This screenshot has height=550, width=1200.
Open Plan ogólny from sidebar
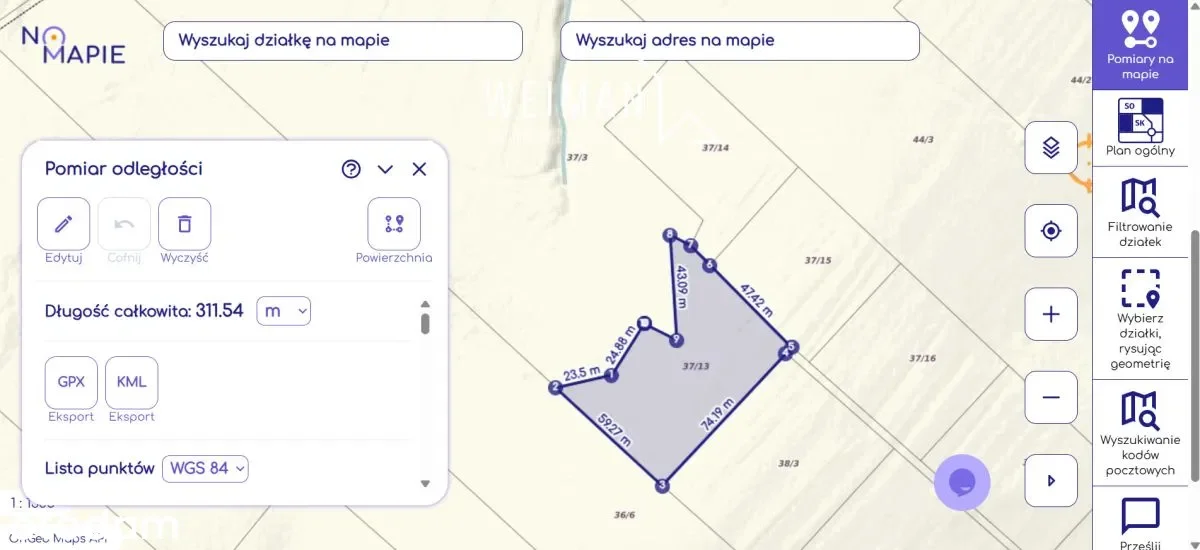[x=1140, y=127]
